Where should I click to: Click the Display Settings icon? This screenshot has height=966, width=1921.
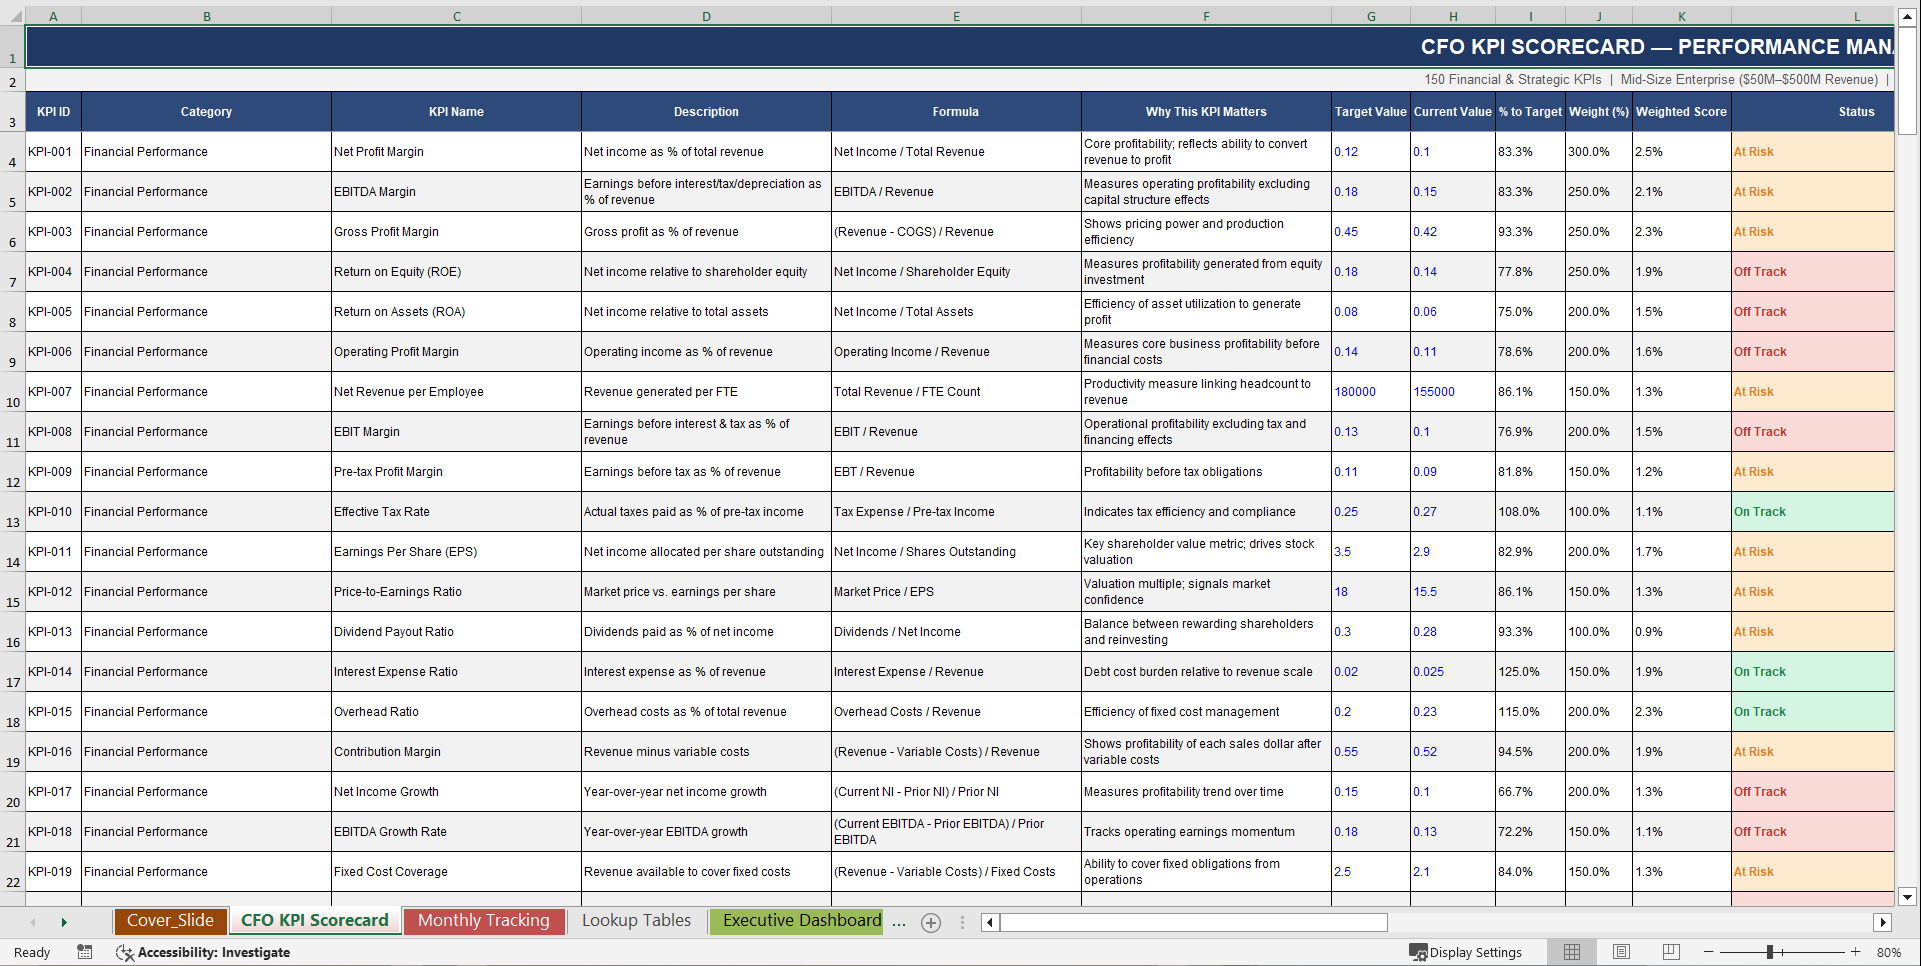pyautogui.click(x=1417, y=952)
